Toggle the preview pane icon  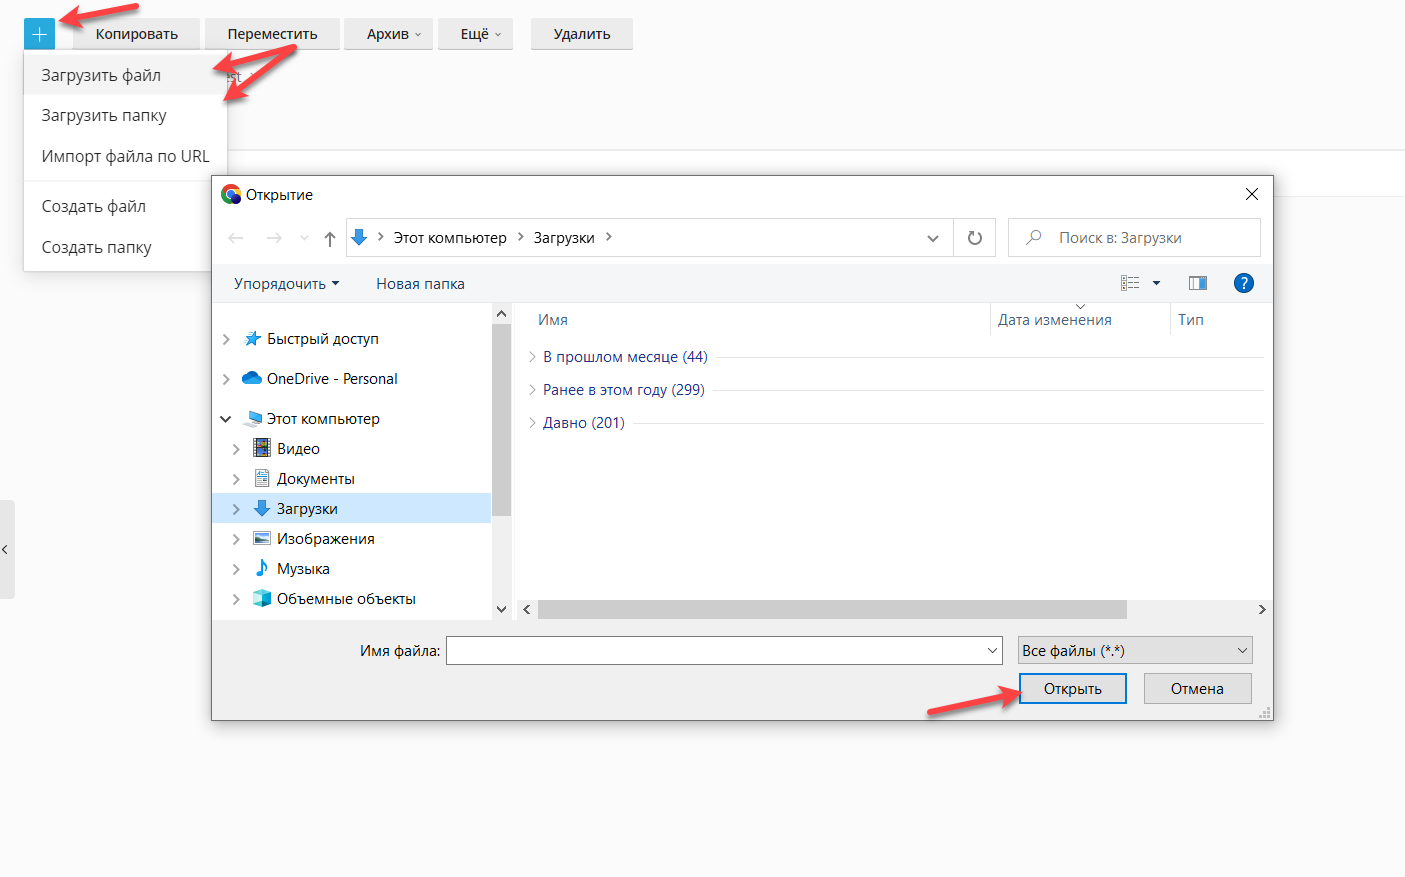coord(1197,283)
